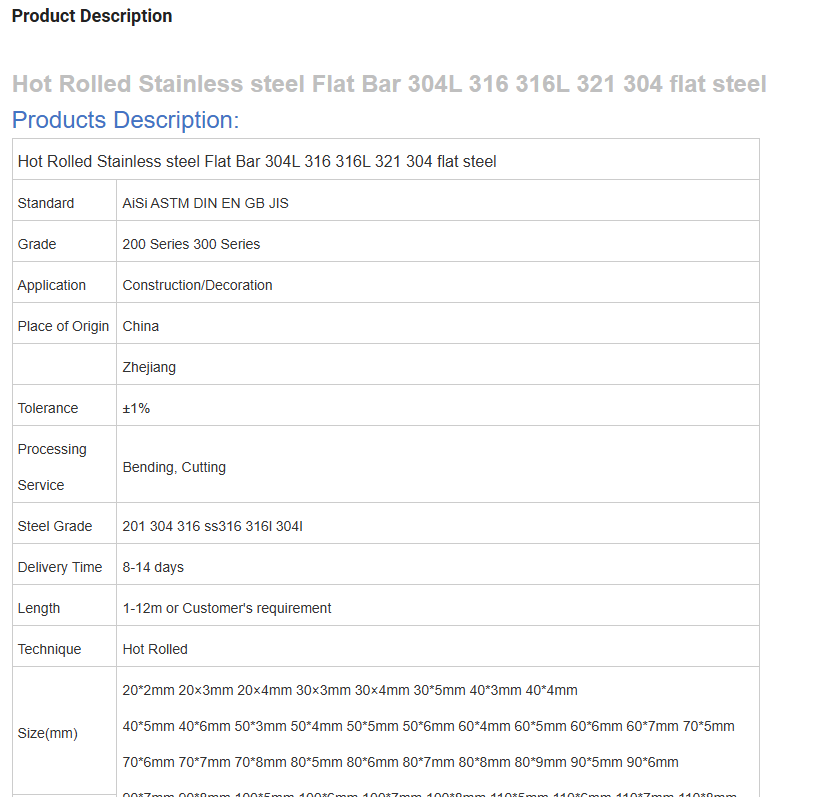Click the '201 304 316 ss316' steel grade value
This screenshot has width=836, height=797.
pyautogui.click(x=212, y=526)
